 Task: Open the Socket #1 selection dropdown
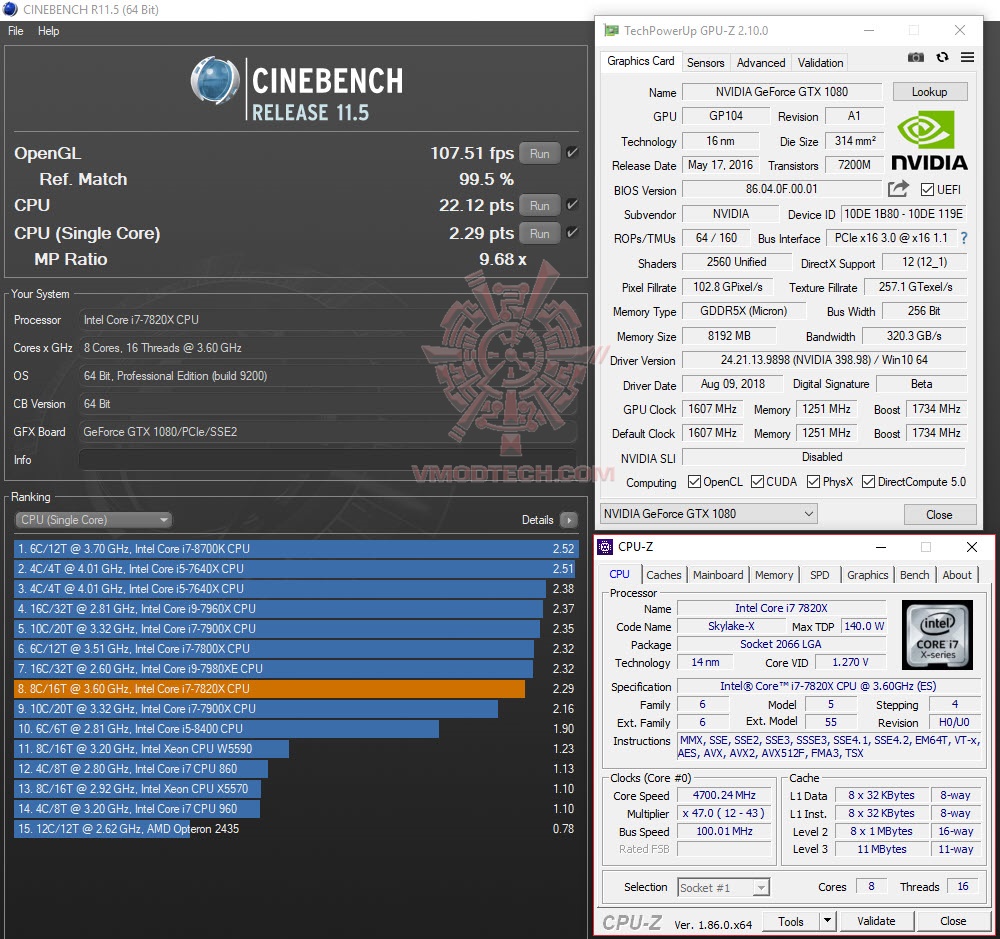[x=723, y=887]
